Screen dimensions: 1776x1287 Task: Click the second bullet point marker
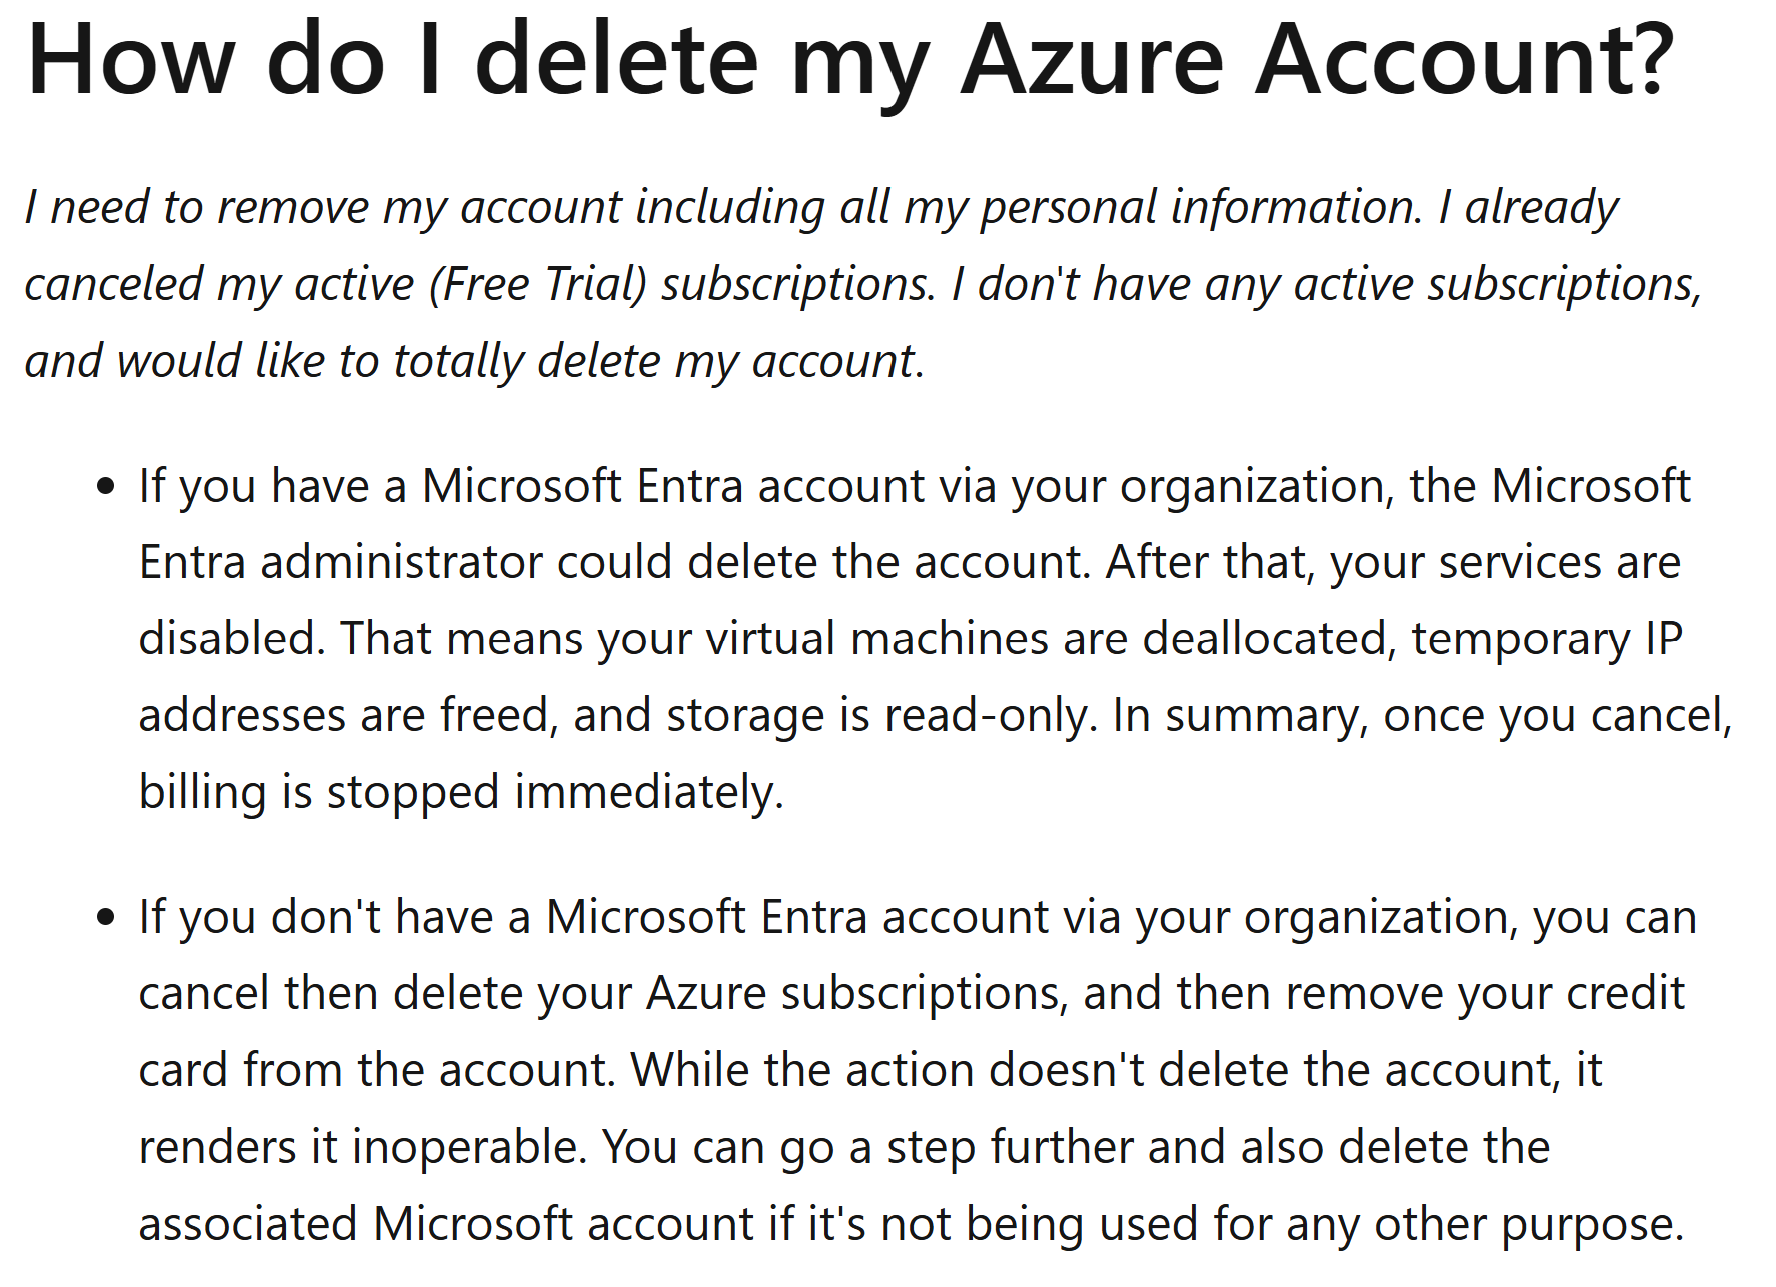click(107, 919)
